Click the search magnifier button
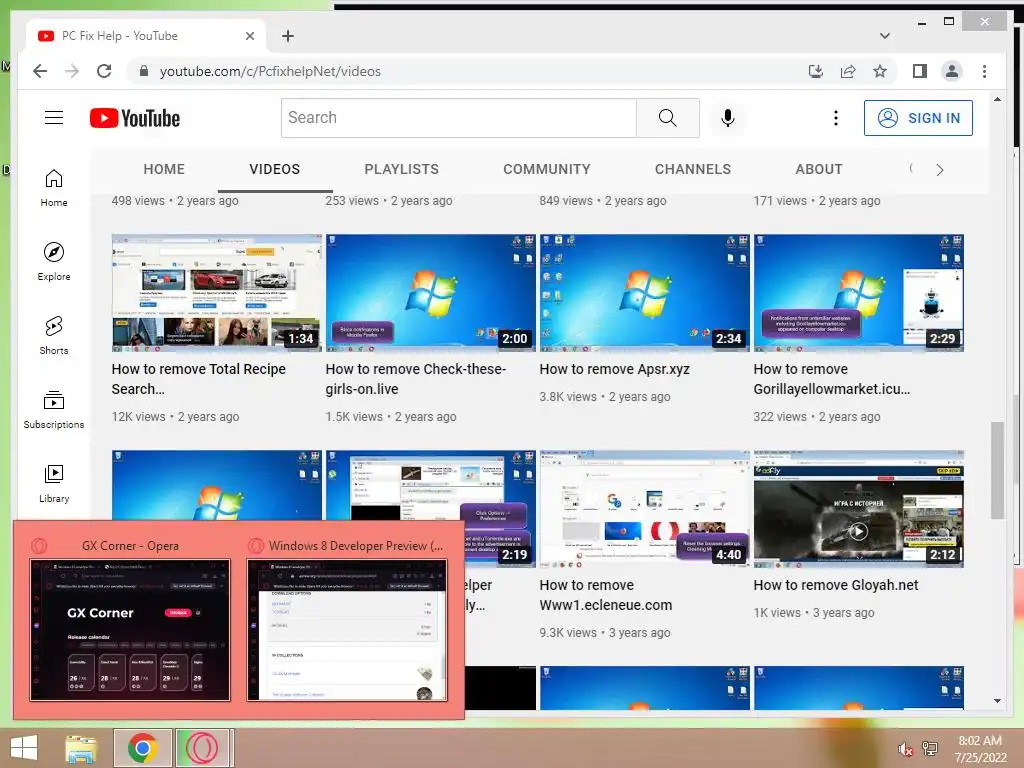 coord(667,118)
